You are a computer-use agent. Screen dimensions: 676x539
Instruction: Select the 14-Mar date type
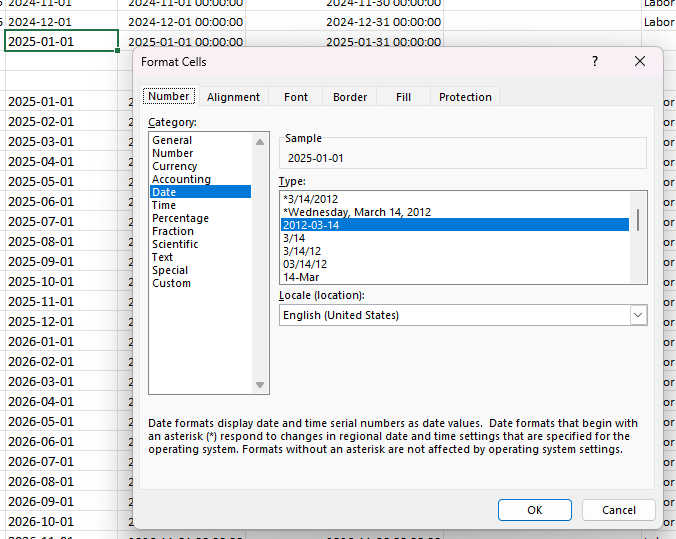coord(301,277)
